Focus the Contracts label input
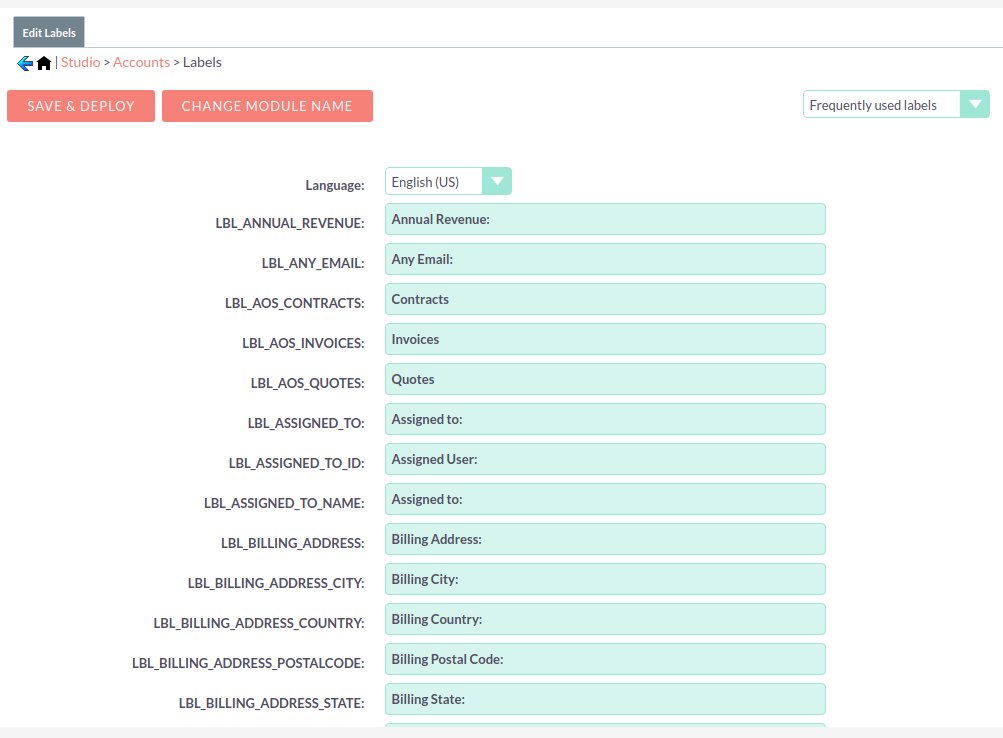The width and height of the screenshot is (1003, 738). pos(605,299)
